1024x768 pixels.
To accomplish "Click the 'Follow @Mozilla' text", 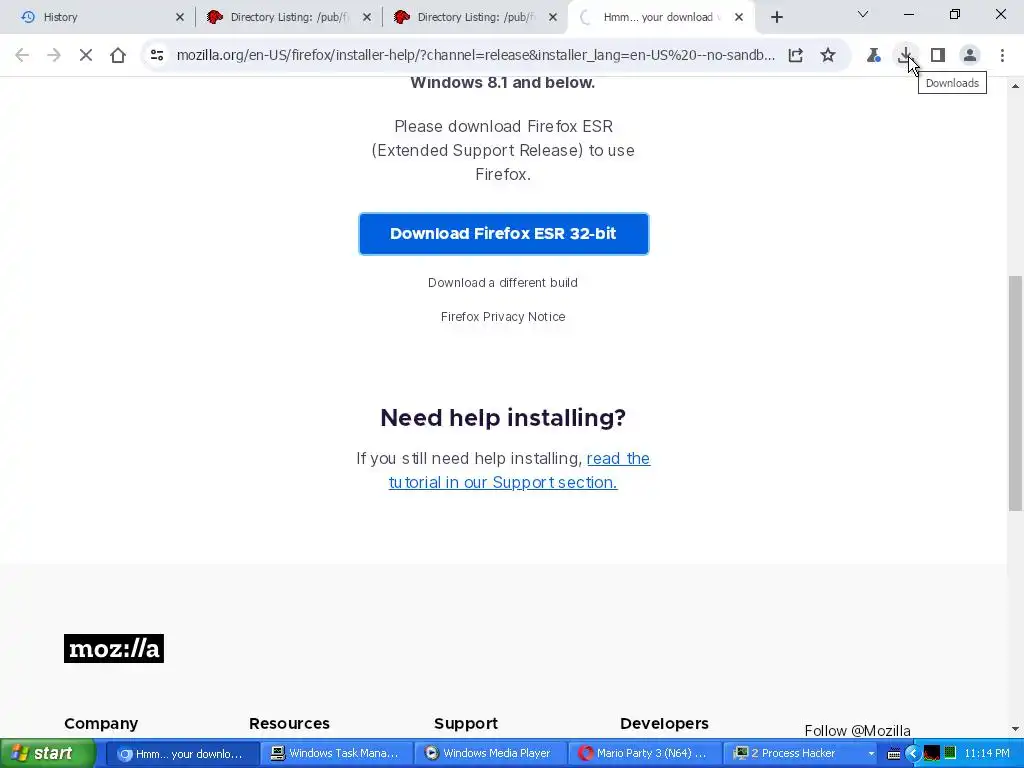I will tap(857, 731).
